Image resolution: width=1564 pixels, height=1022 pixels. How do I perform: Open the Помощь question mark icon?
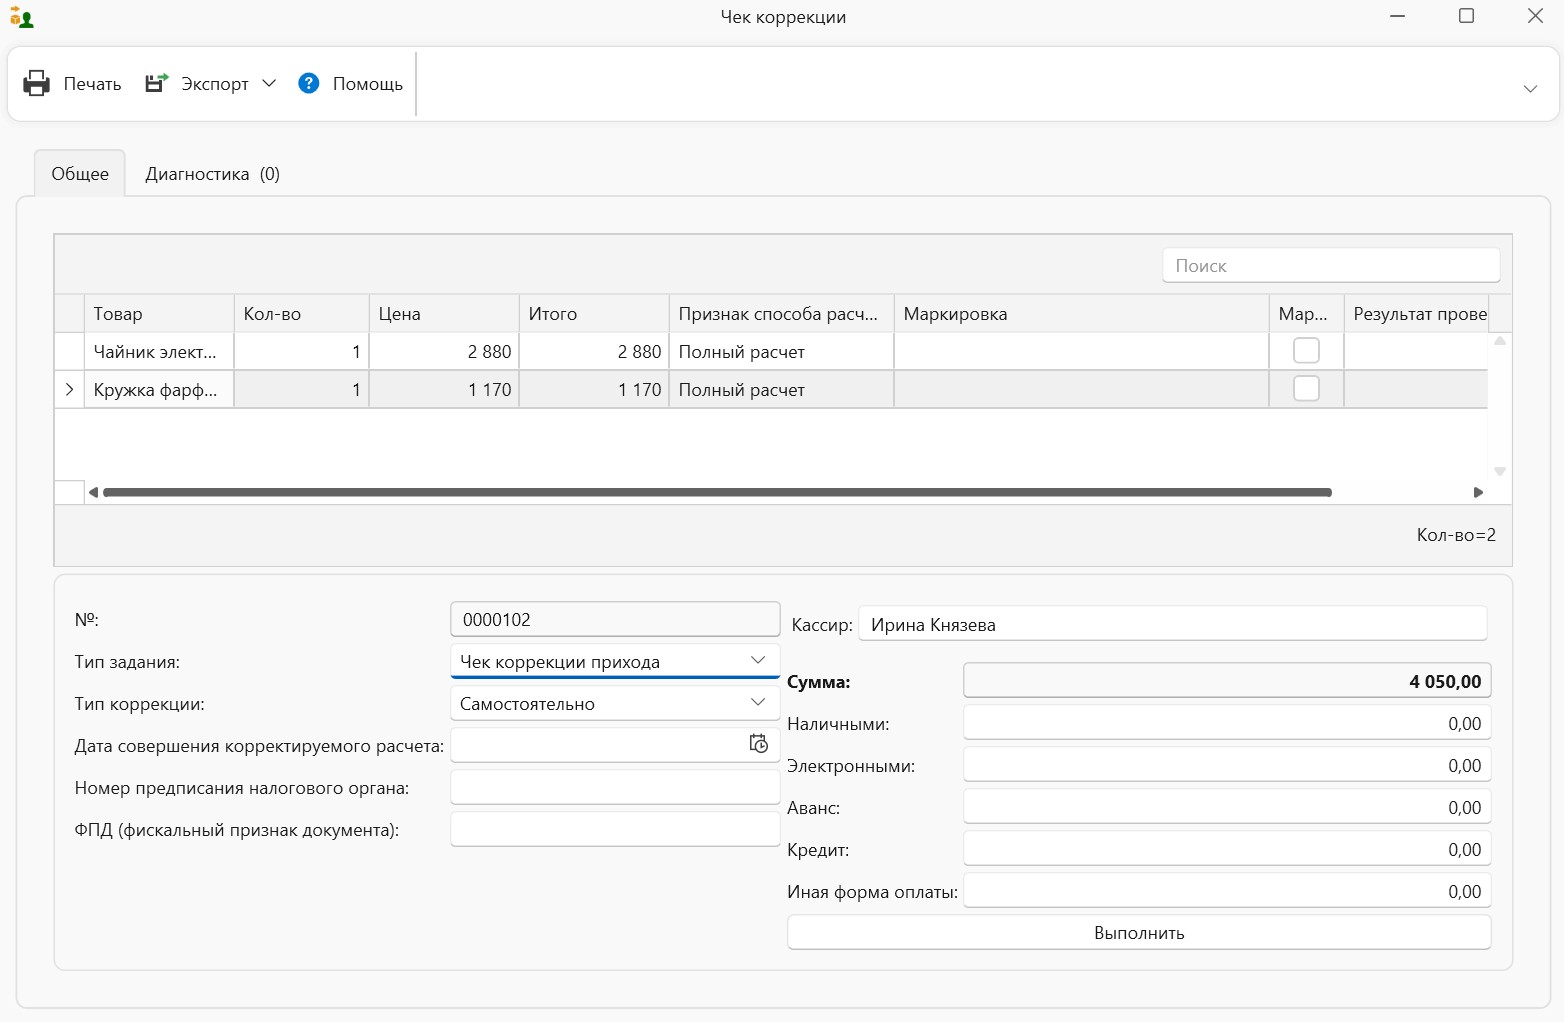pyautogui.click(x=309, y=83)
